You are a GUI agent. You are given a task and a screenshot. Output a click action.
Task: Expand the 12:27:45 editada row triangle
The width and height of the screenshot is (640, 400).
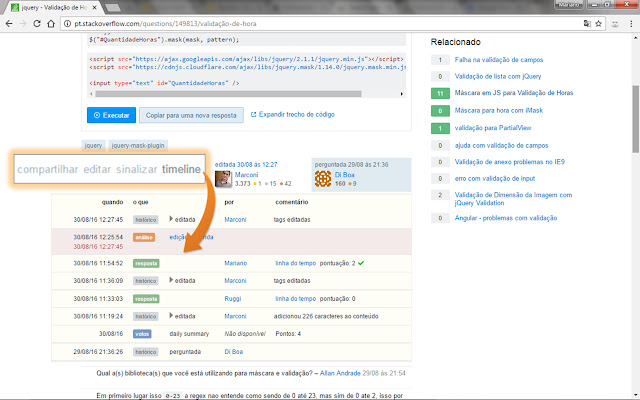point(171,219)
